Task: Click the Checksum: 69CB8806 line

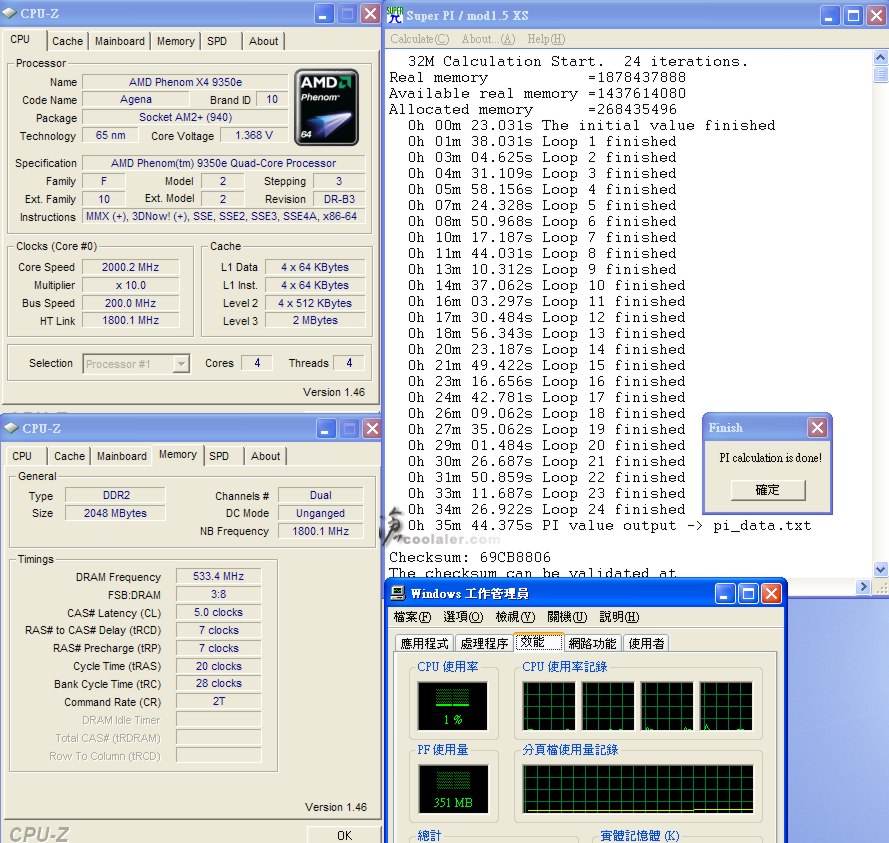Action: pos(469,557)
